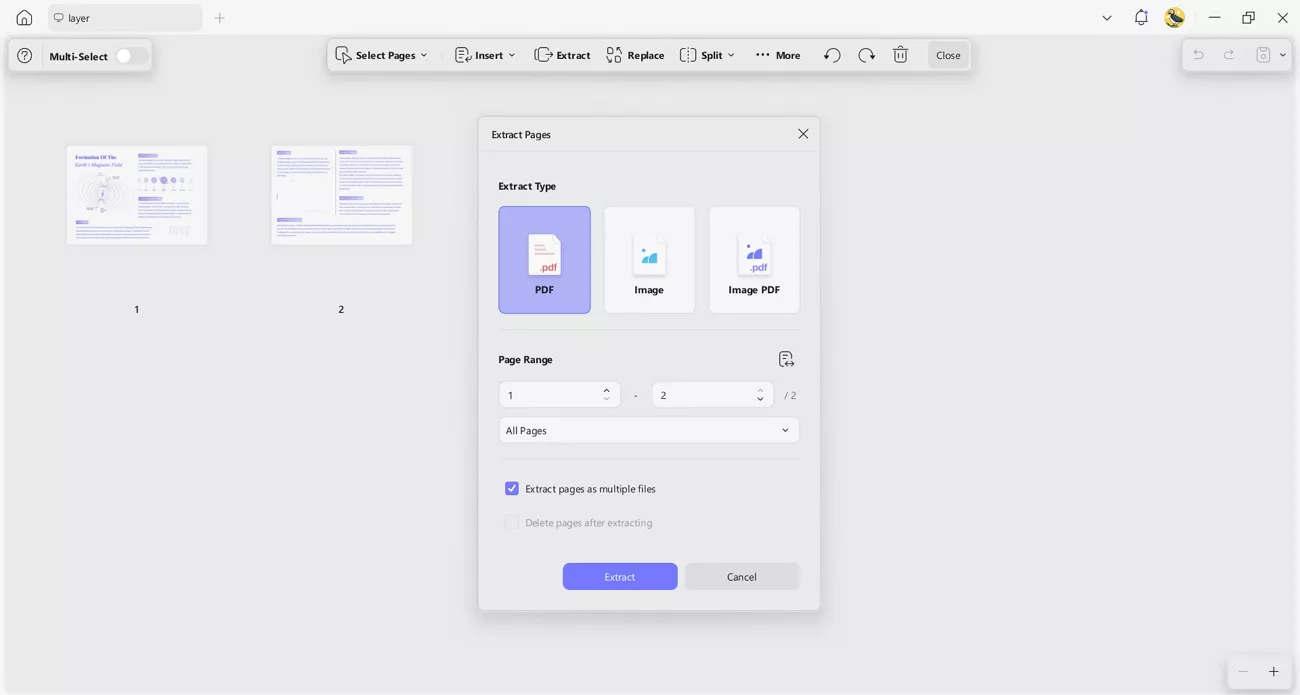Open the Insert dropdown menu
Screen dimensions: 1300x695
point(485,55)
